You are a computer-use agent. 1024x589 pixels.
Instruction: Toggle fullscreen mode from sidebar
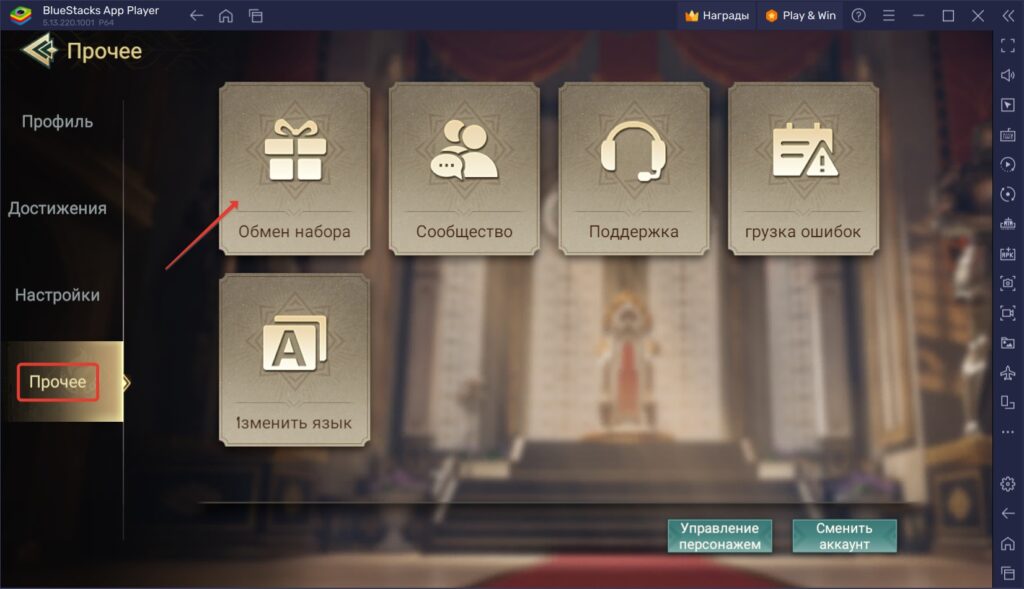pyautogui.click(x=1008, y=45)
